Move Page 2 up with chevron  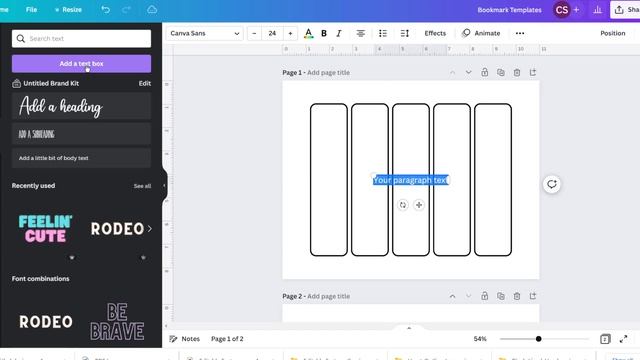click(x=452, y=296)
